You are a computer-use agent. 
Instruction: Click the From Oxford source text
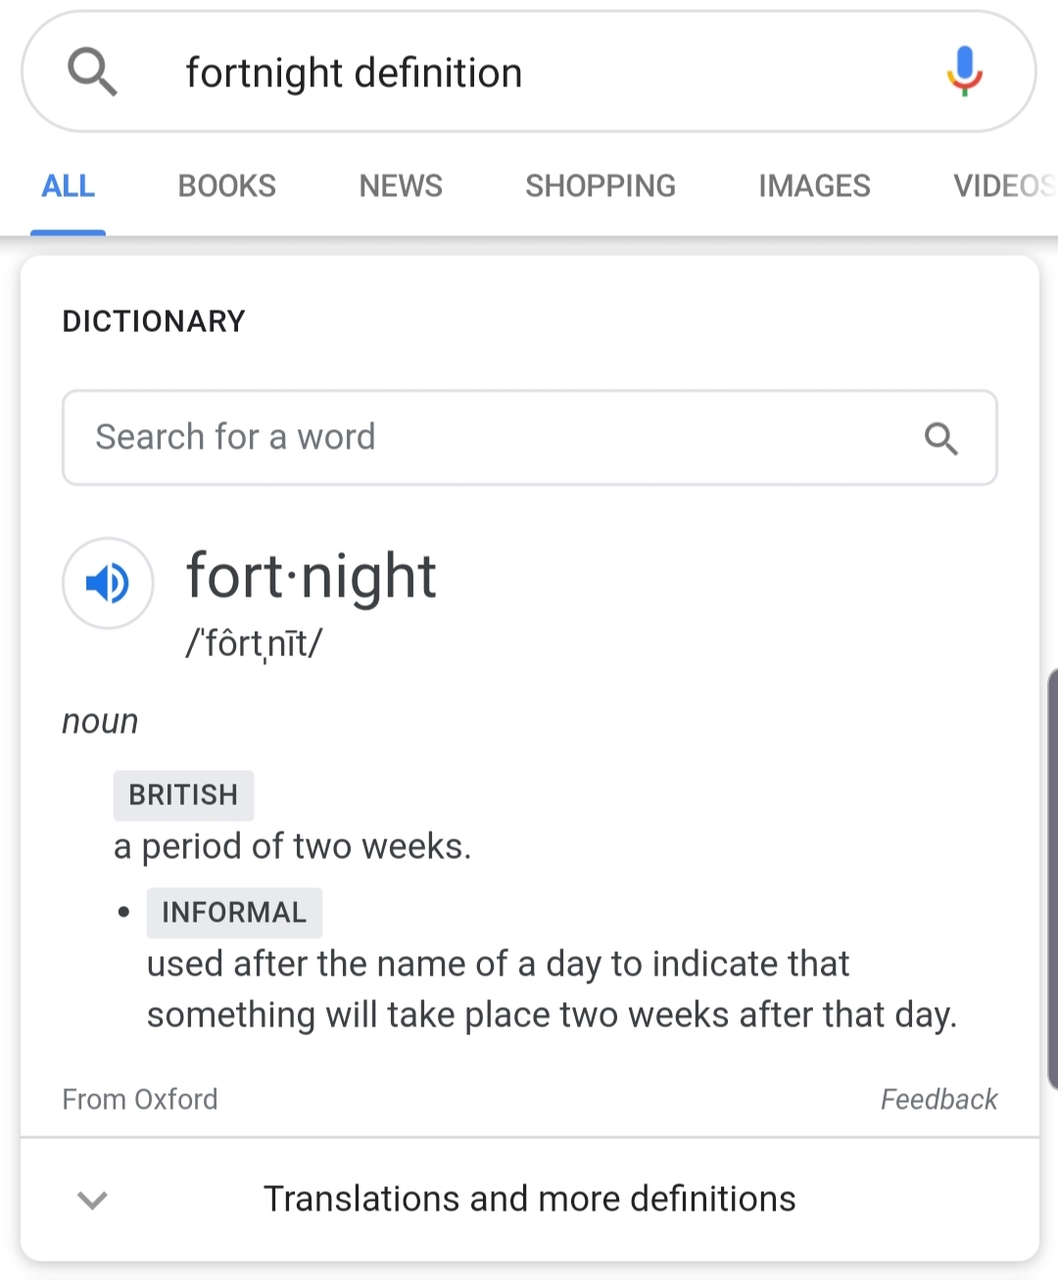(140, 1099)
